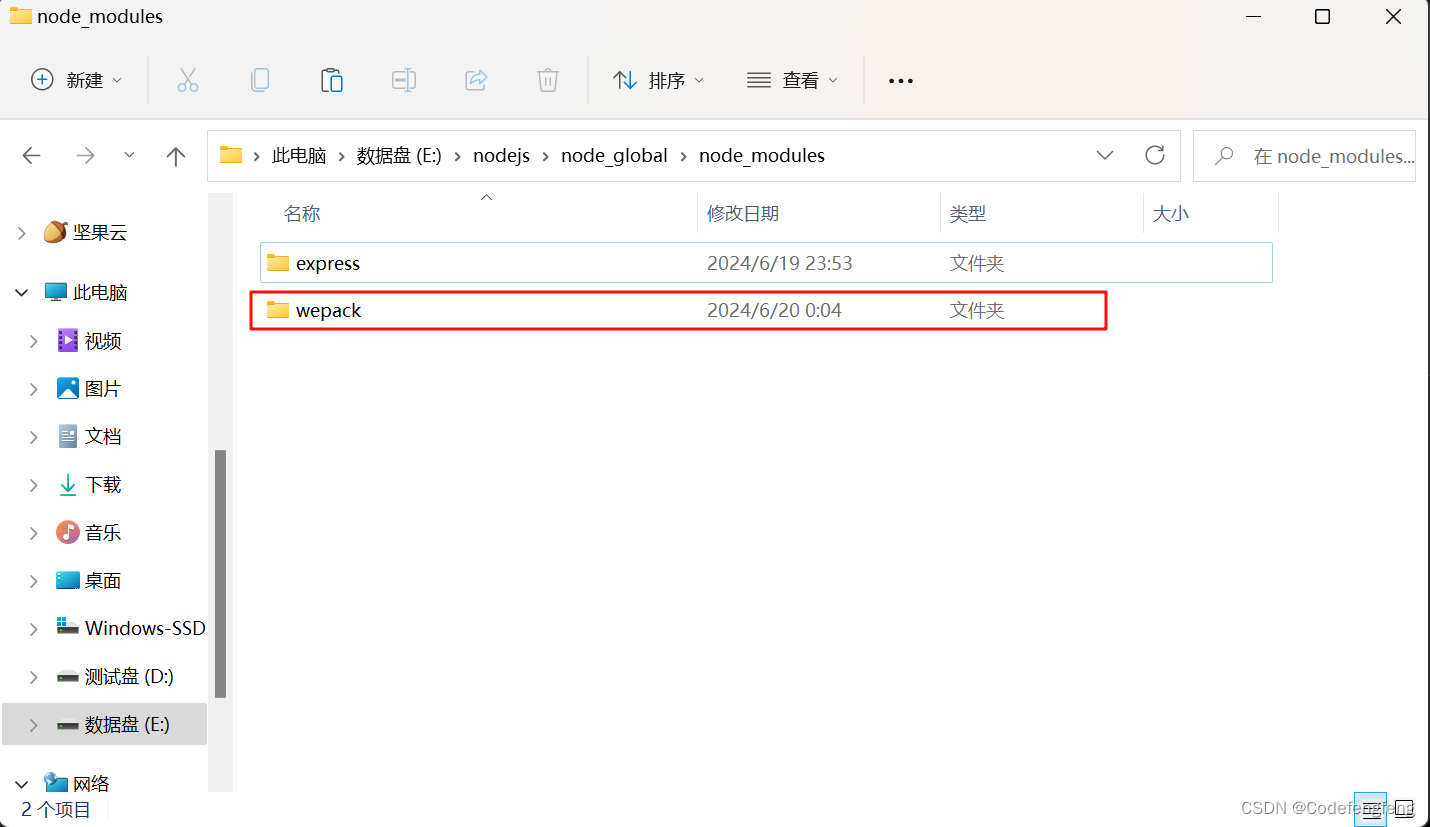Image resolution: width=1430 pixels, height=827 pixels.
Task: Go forward with the right arrow
Action: (86, 156)
